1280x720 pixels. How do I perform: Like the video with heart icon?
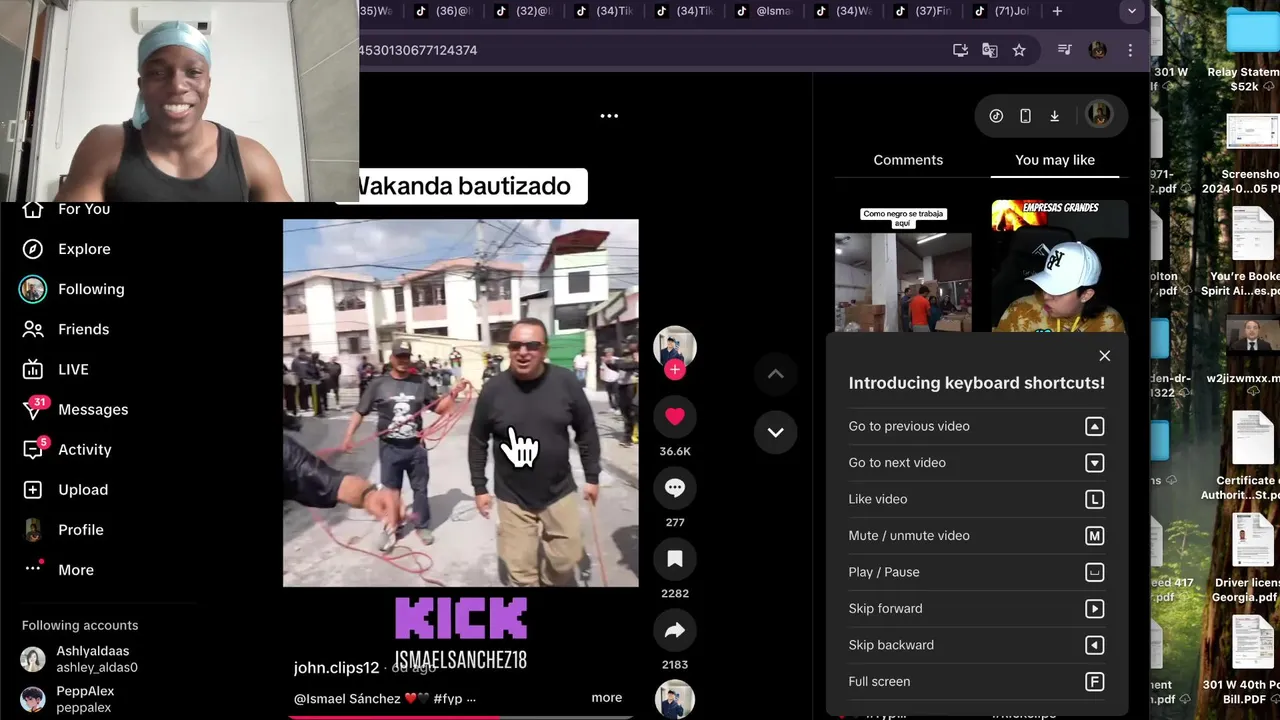(x=675, y=416)
